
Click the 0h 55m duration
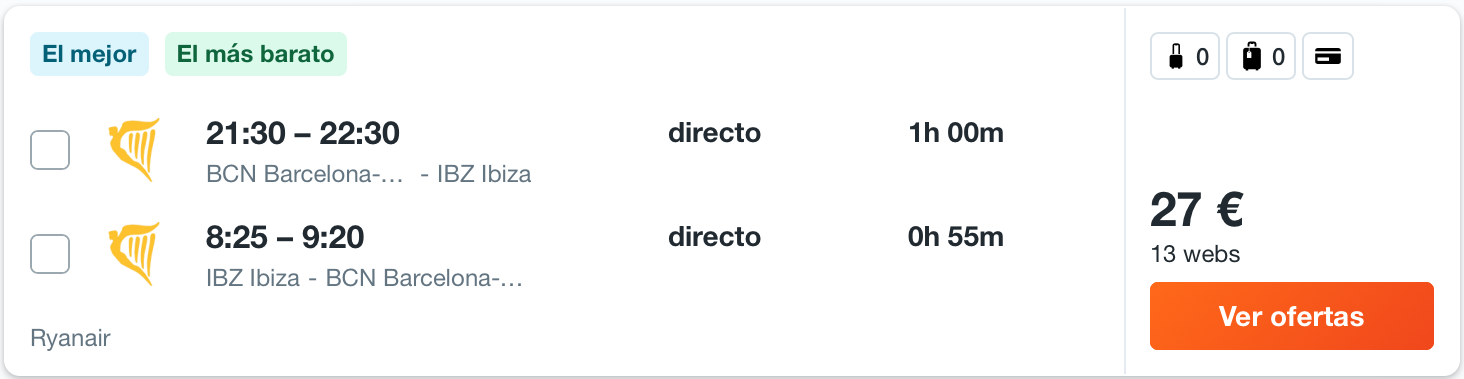point(956,237)
